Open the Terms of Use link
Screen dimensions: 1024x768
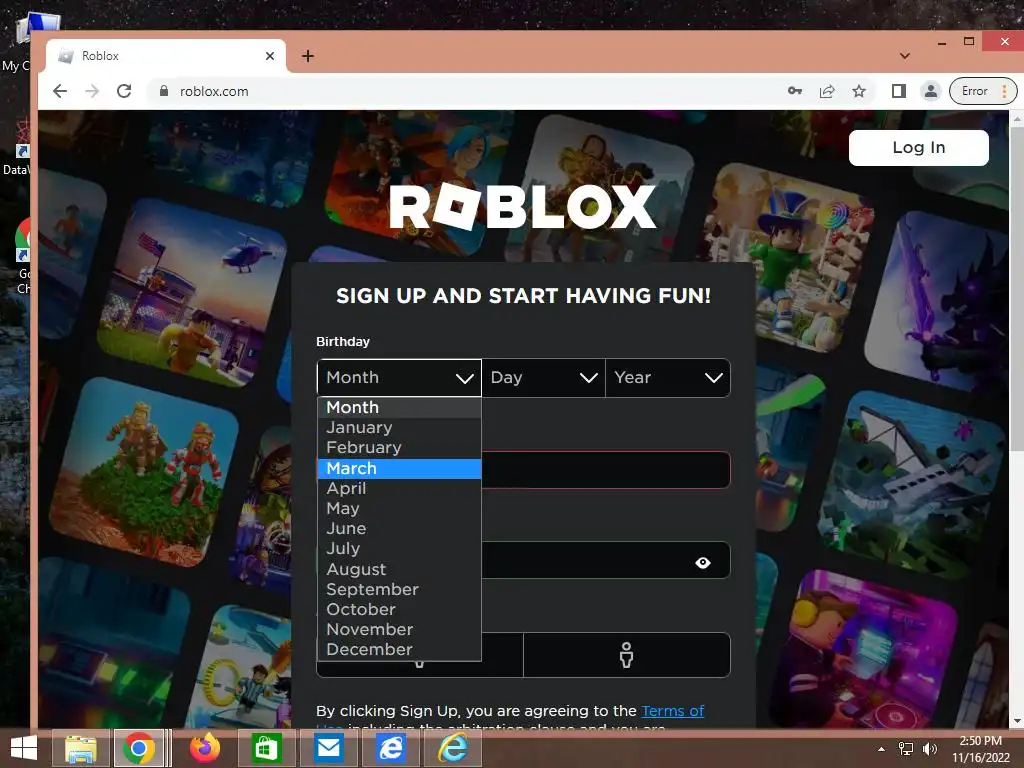(673, 711)
